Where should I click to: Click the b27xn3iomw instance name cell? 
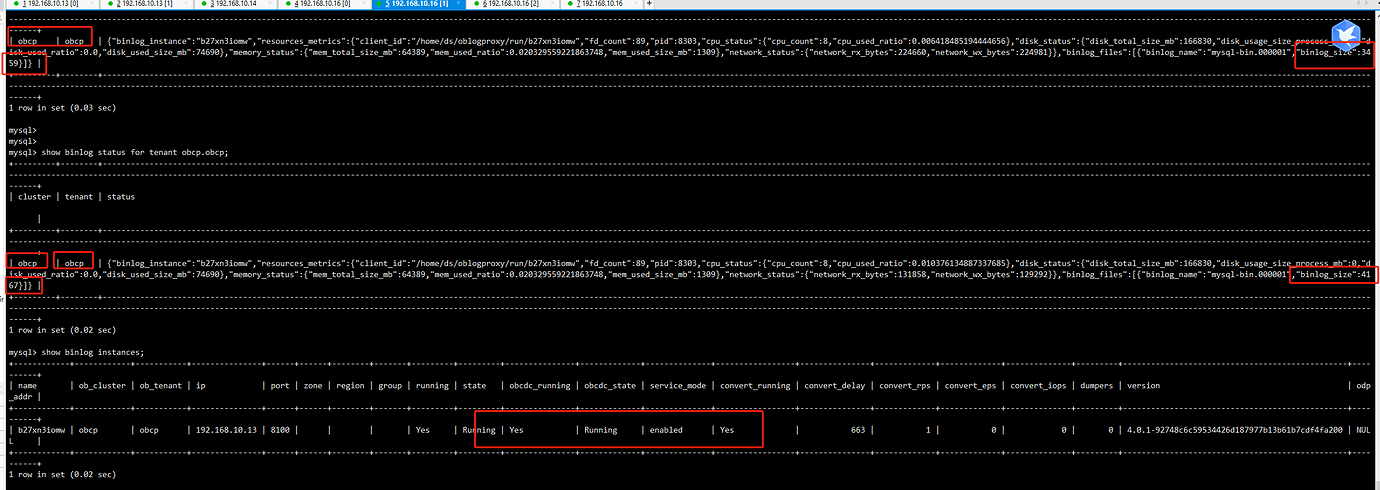point(40,429)
